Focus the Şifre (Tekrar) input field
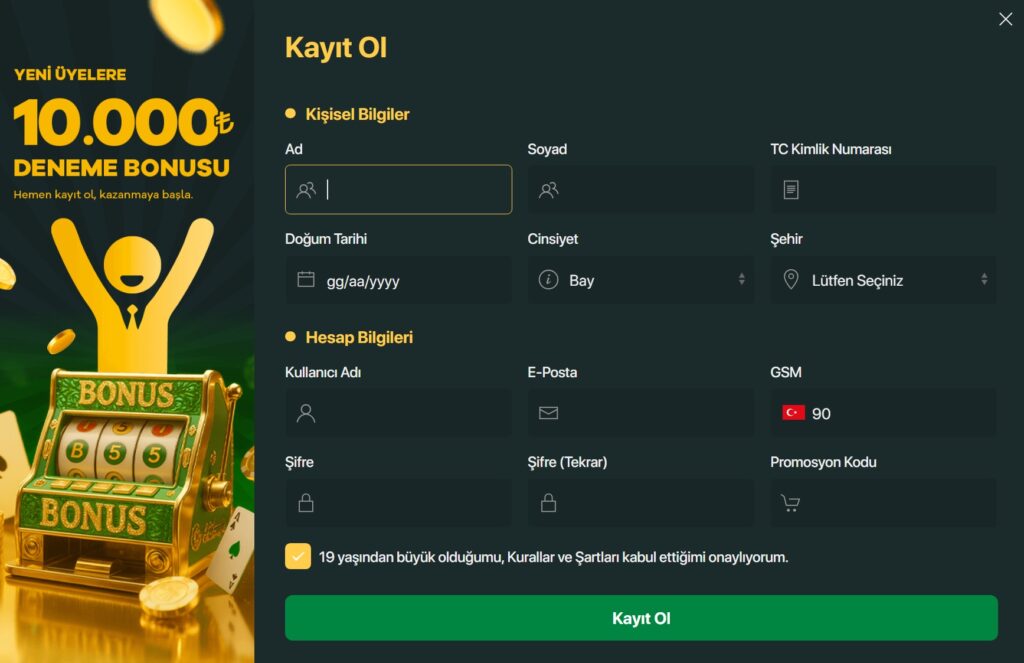Viewport: 1024px width, 663px height. [641, 503]
